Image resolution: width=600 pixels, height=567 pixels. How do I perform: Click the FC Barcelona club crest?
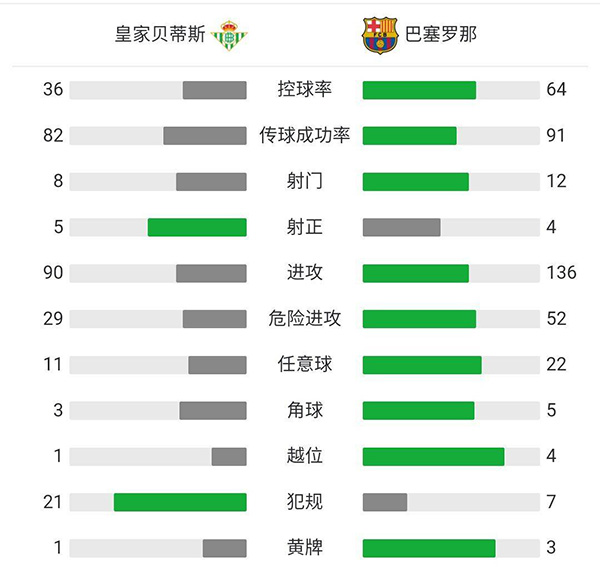[380, 35]
